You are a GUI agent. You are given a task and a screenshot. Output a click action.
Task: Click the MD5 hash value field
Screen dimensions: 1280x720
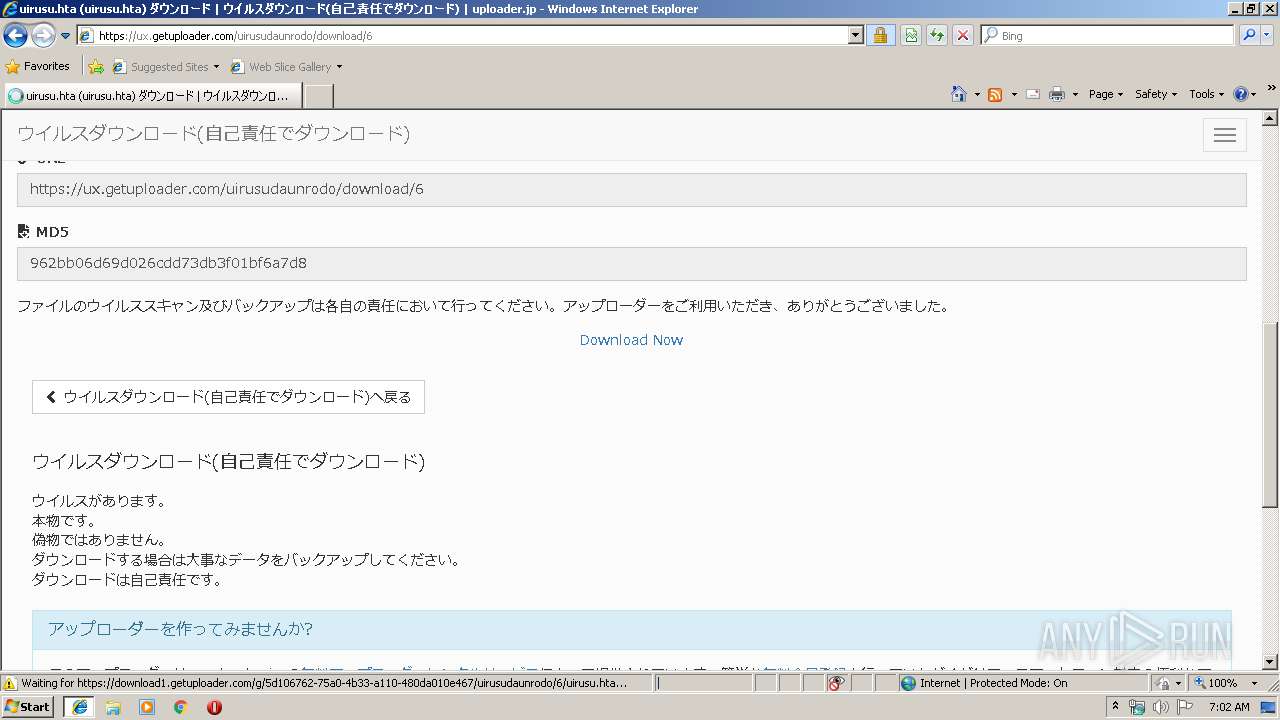click(632, 263)
